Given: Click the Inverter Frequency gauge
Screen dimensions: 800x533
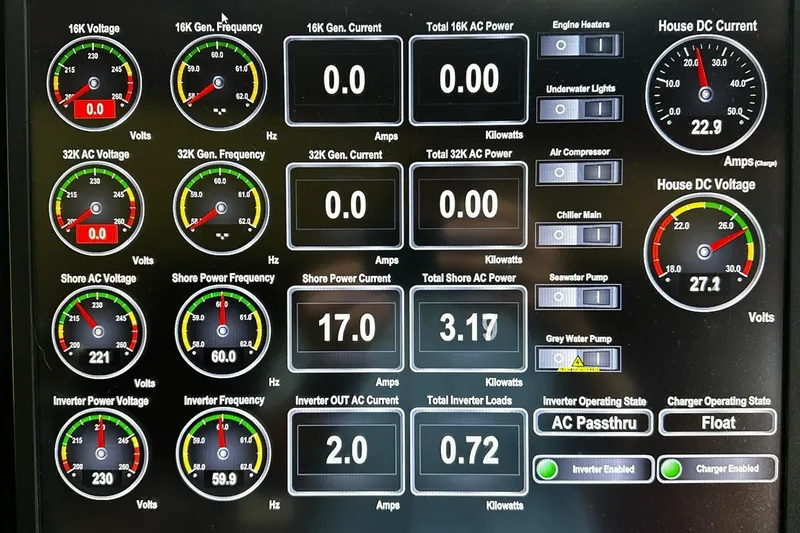Looking at the screenshot, I should tap(222, 455).
